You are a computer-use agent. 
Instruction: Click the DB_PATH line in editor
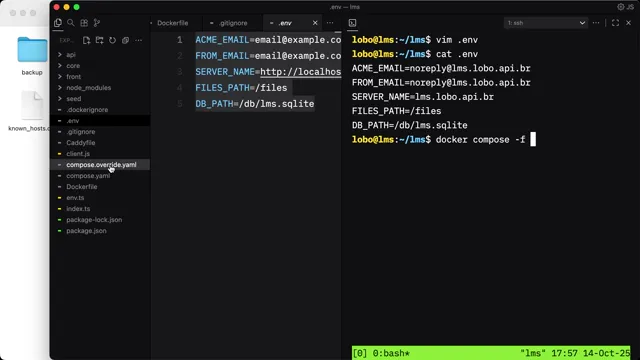coord(255,104)
